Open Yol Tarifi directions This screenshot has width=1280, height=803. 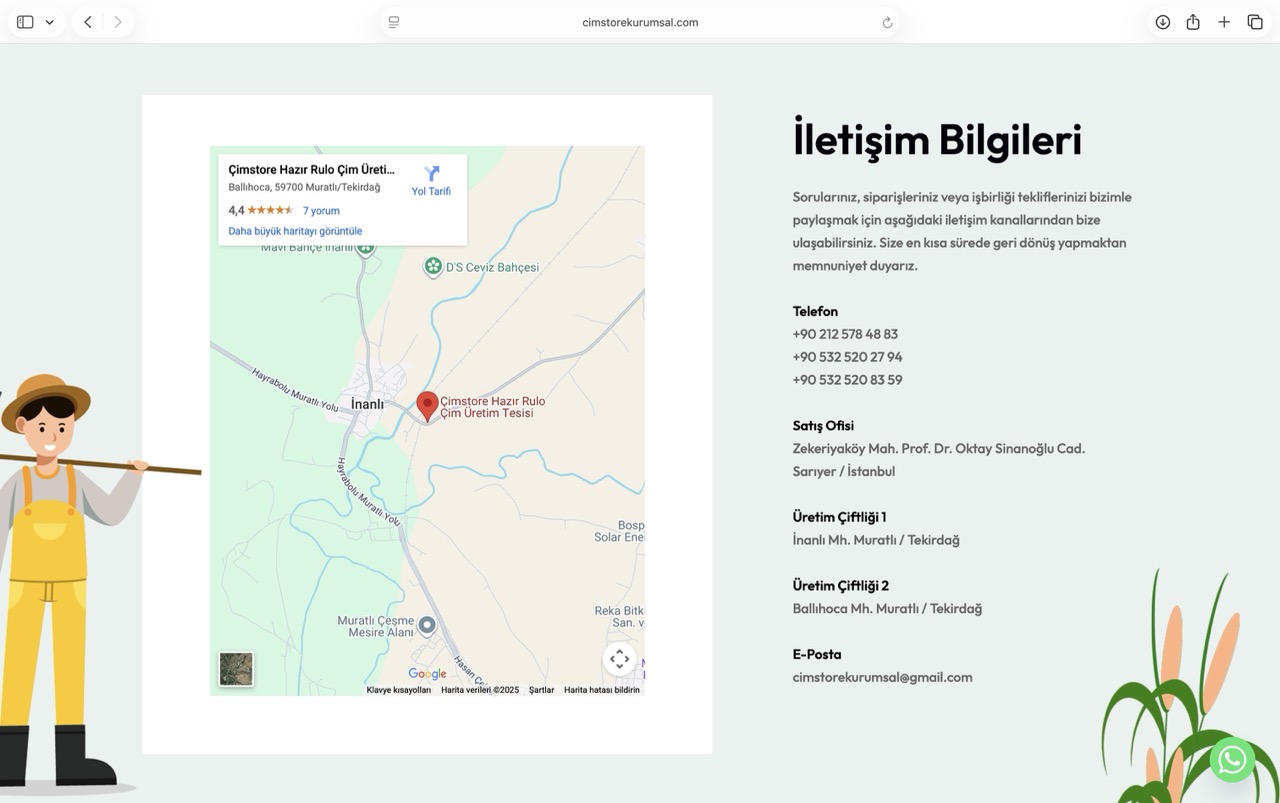(431, 180)
